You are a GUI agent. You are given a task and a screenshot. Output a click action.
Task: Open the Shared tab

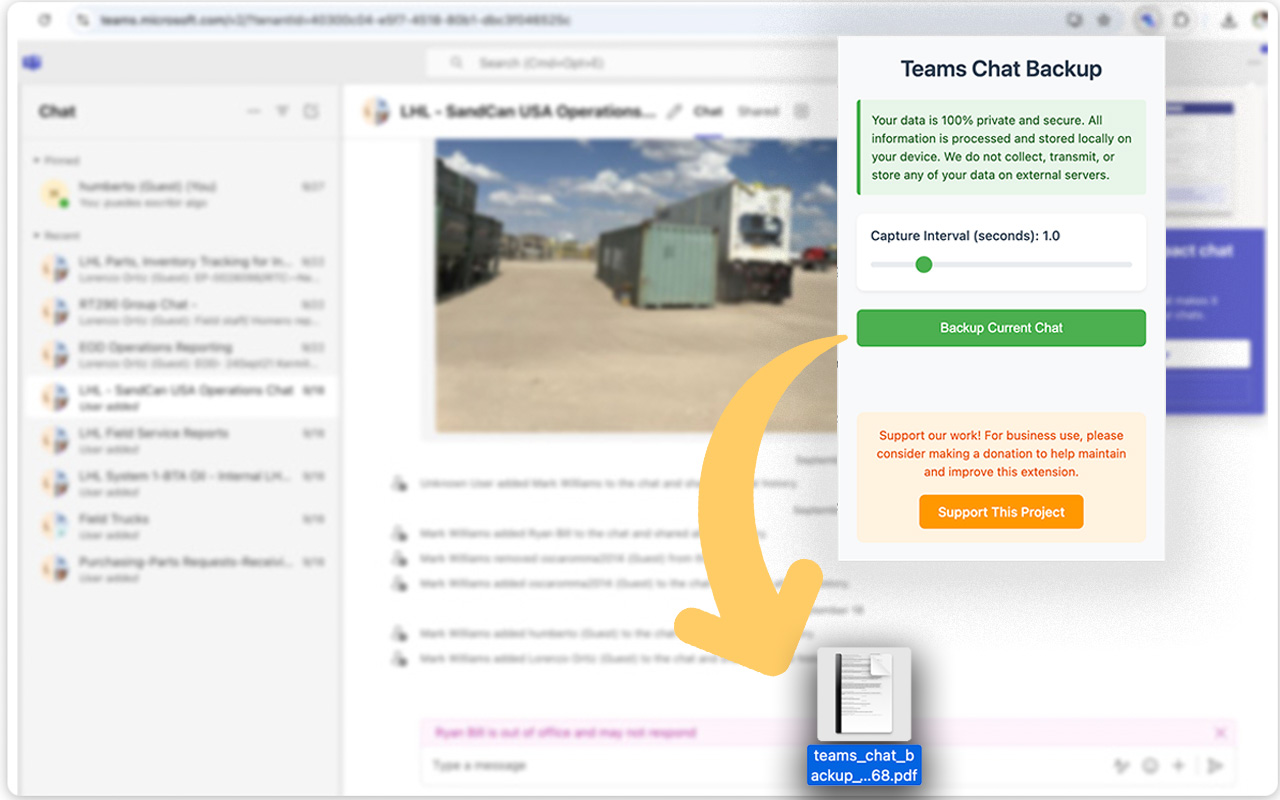[x=759, y=111]
